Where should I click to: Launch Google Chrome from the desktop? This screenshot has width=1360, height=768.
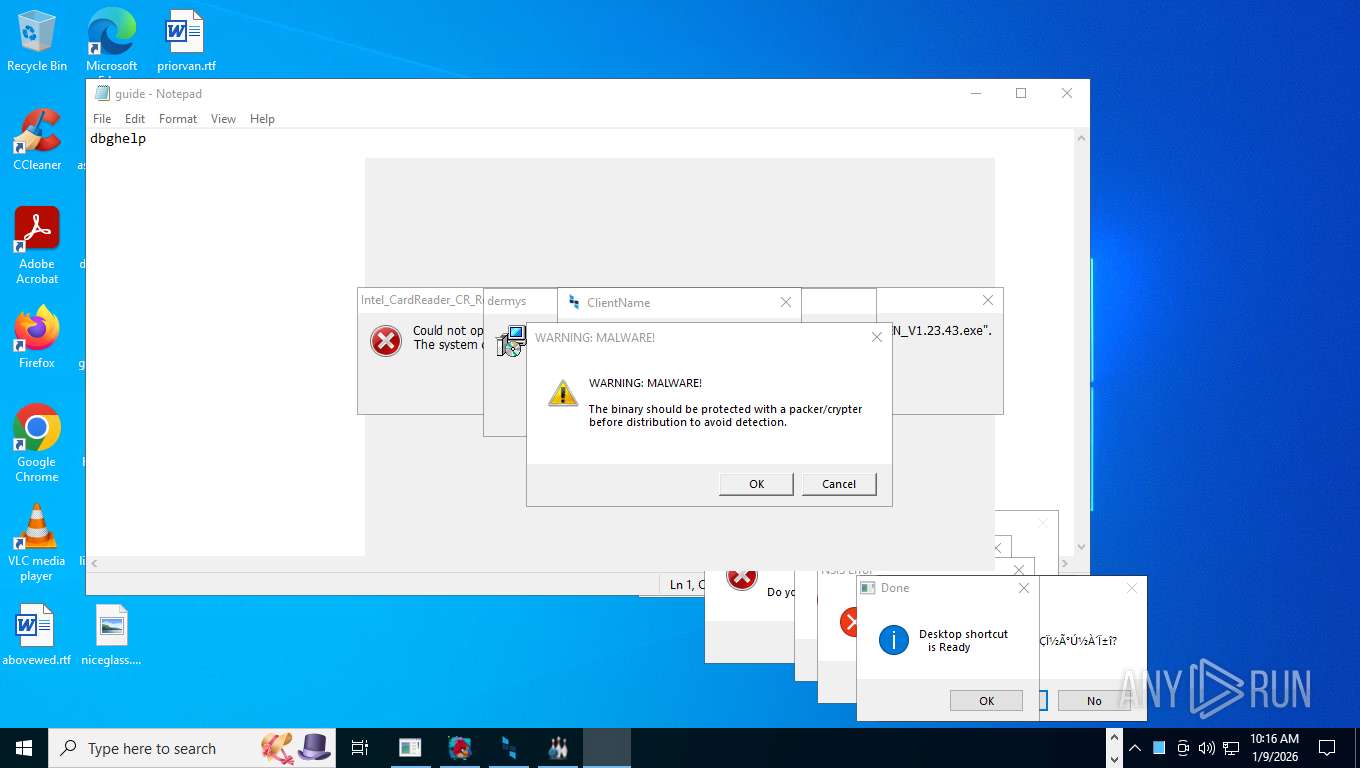(x=37, y=444)
